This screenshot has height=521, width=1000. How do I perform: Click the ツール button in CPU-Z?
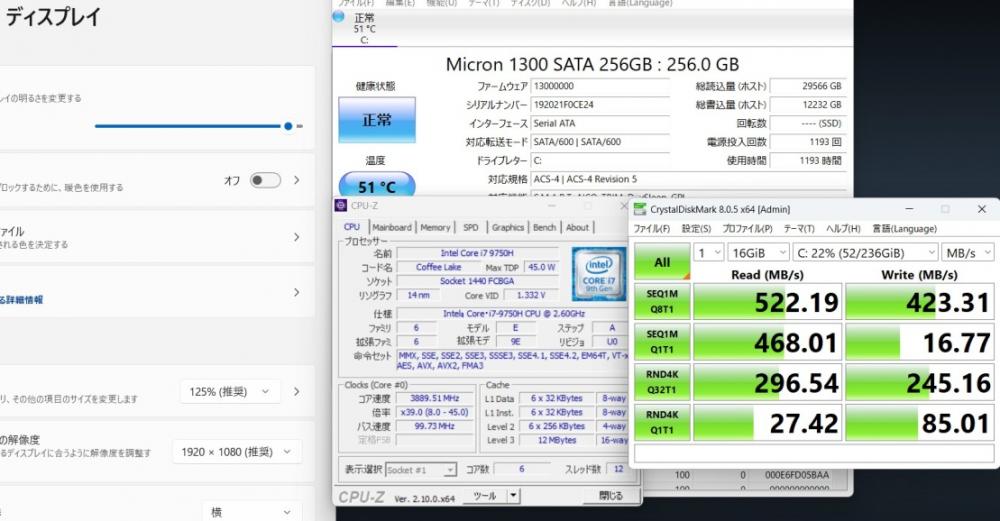(485, 495)
